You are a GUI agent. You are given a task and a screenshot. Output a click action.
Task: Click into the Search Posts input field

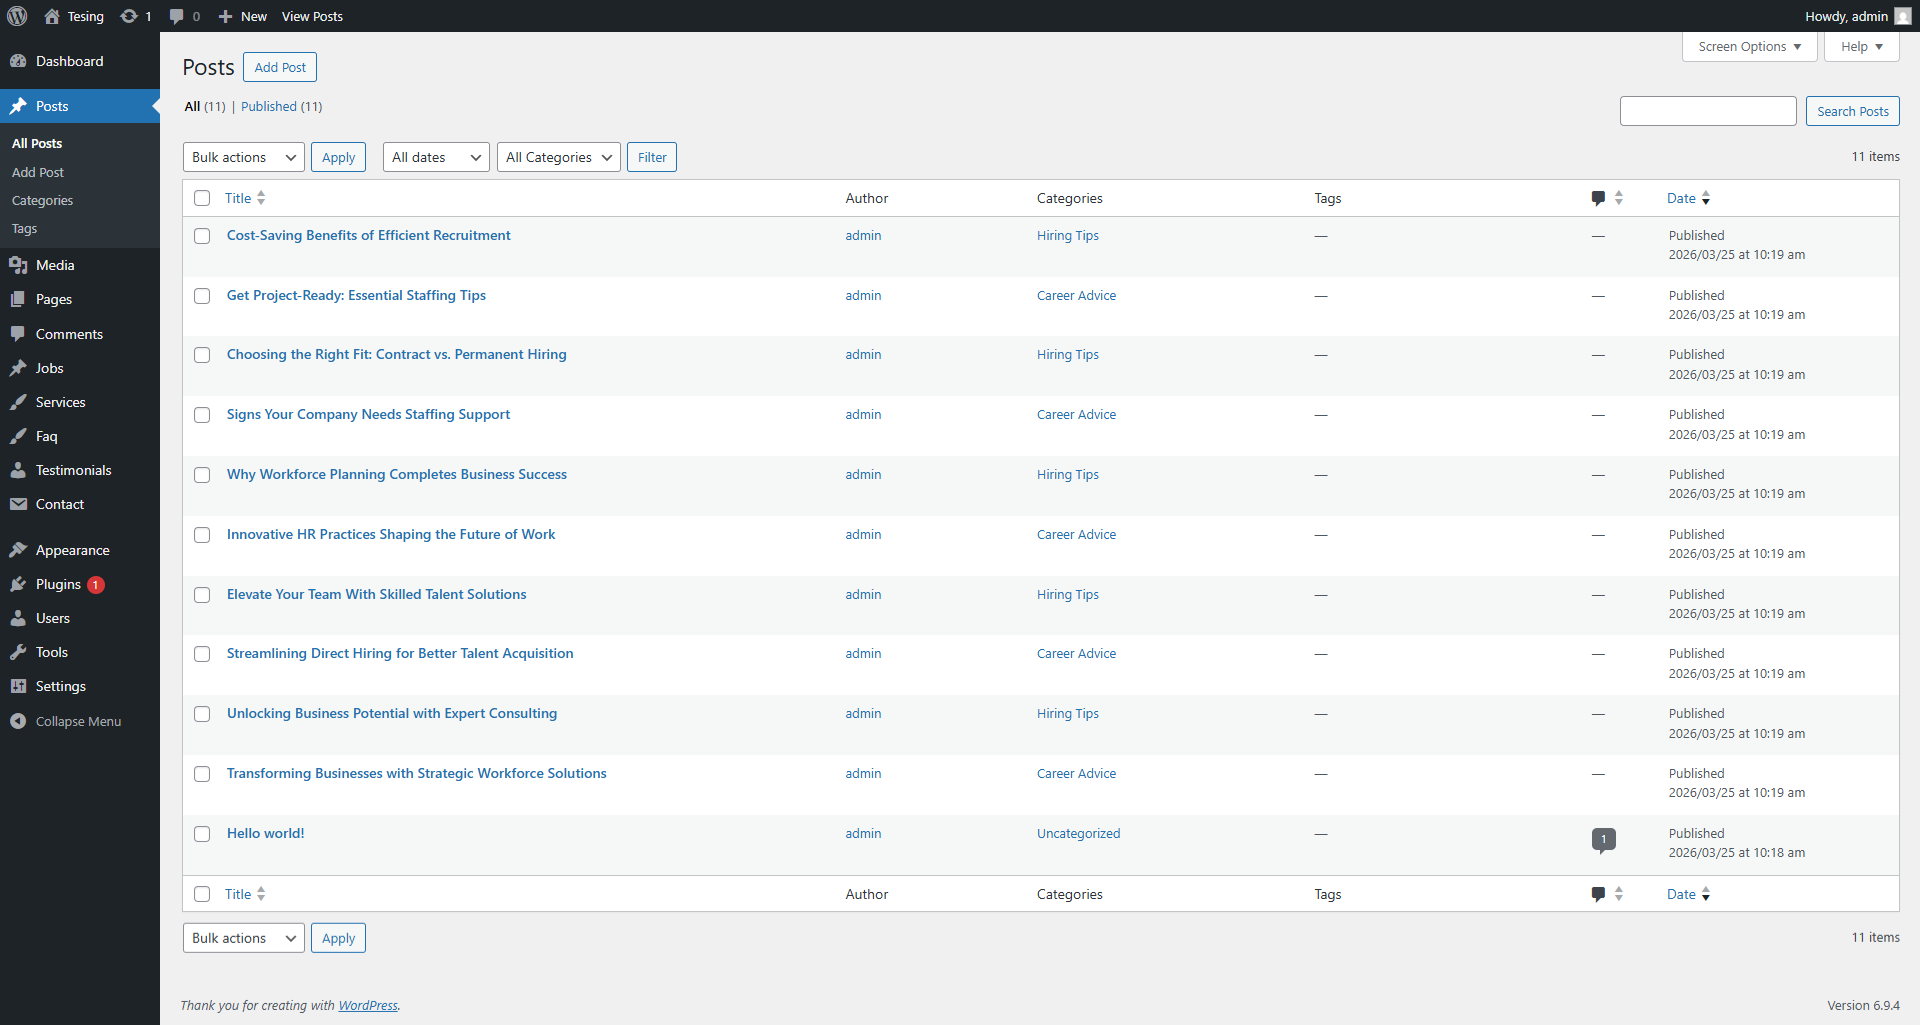coord(1707,111)
